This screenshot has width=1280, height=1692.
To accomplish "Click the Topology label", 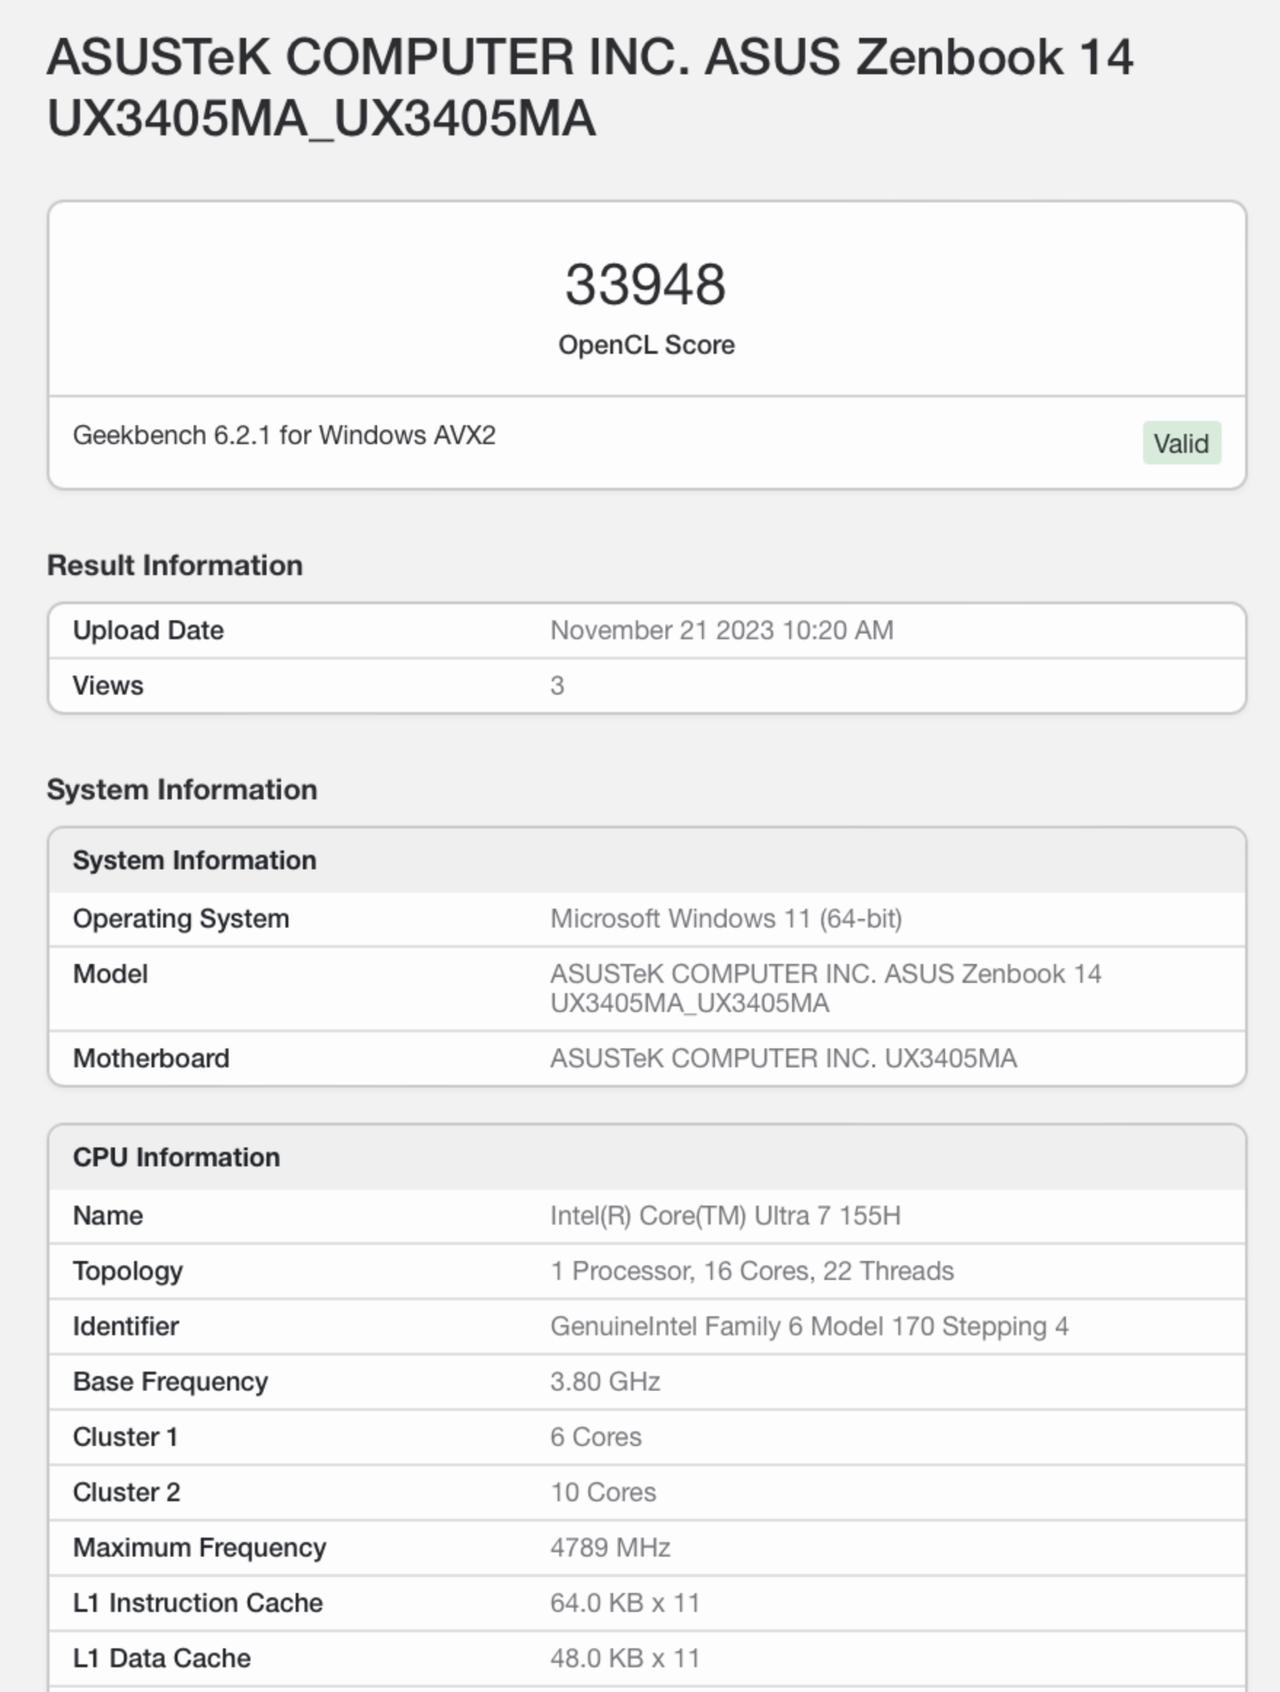I will 128,1271.
